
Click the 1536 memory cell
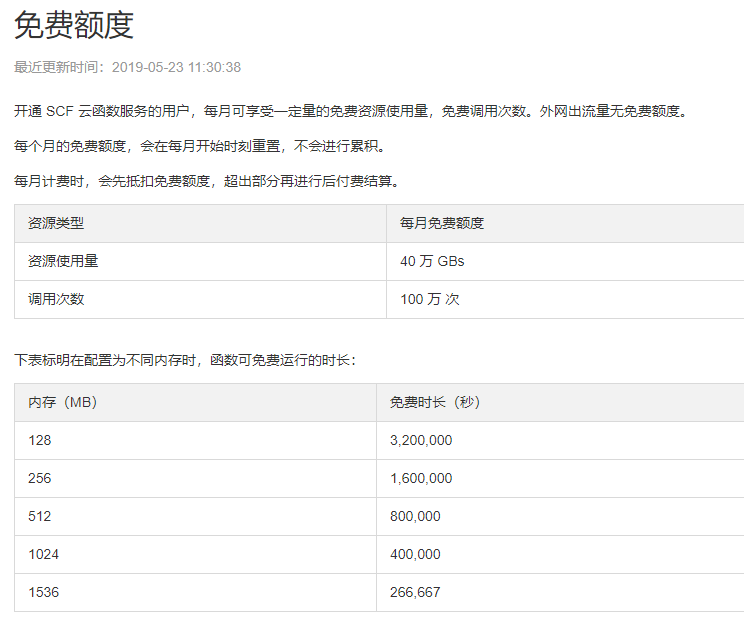195,592
